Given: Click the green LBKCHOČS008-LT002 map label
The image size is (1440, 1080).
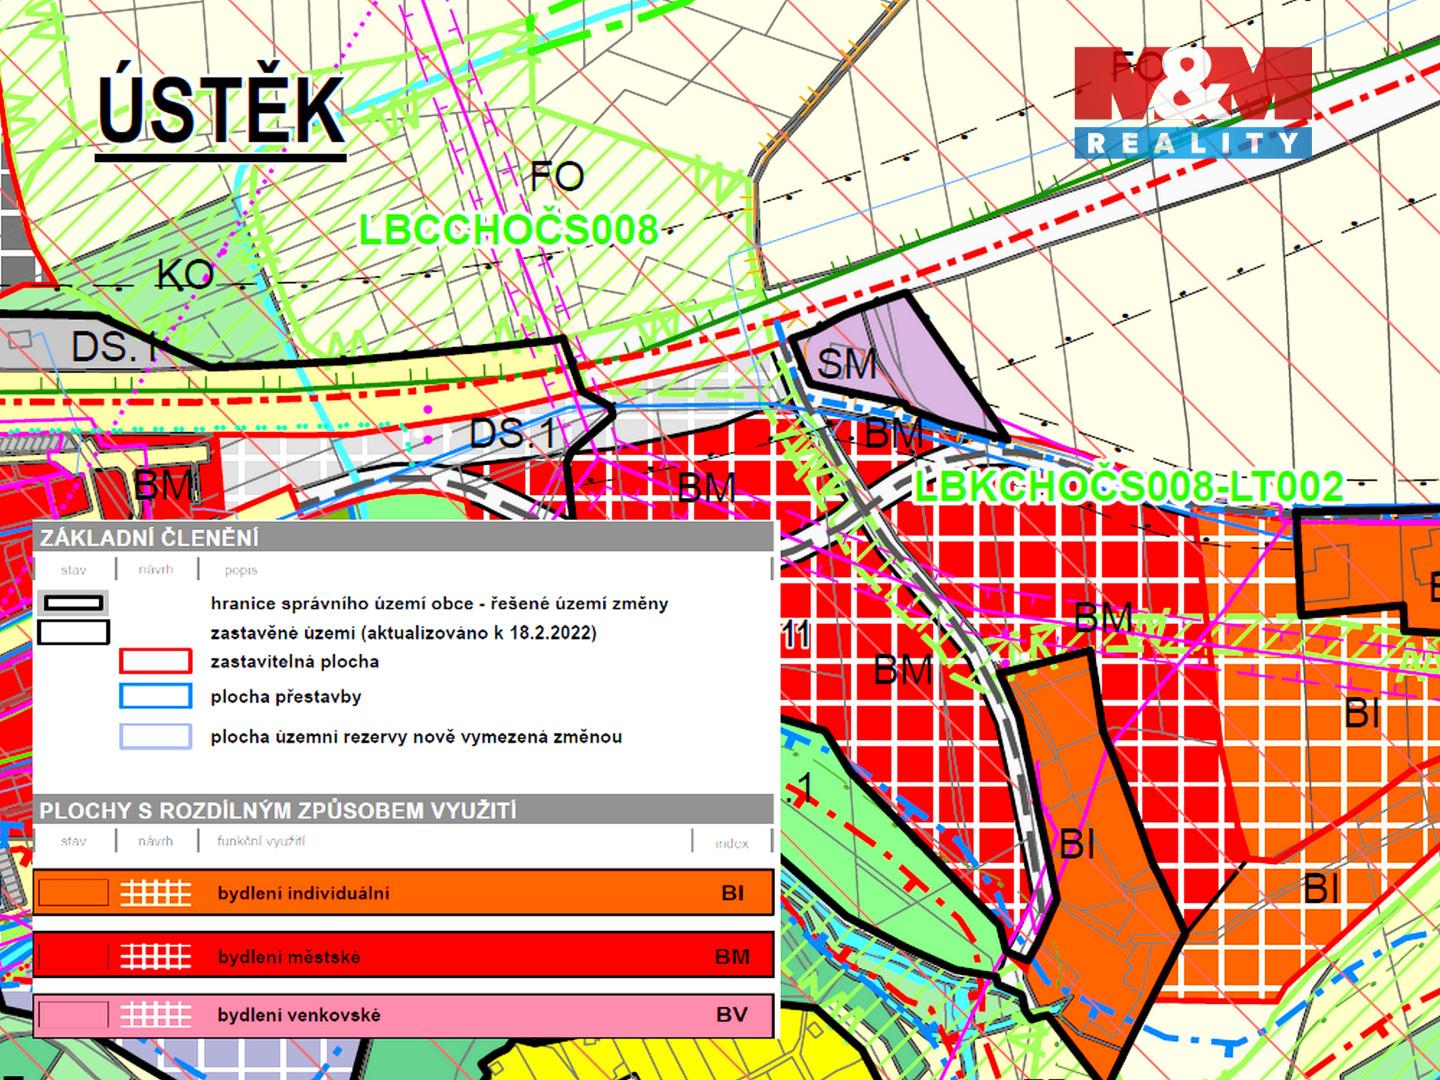Looking at the screenshot, I should click(1129, 487).
